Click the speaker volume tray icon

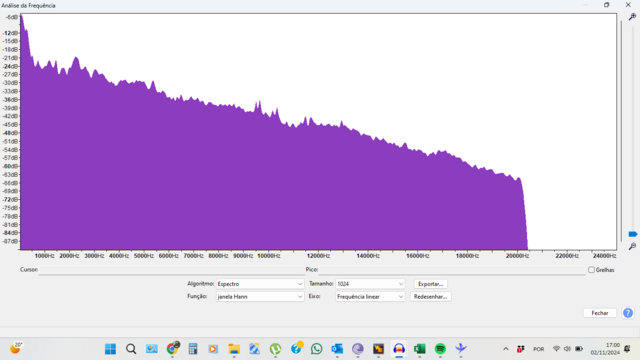tap(567, 349)
